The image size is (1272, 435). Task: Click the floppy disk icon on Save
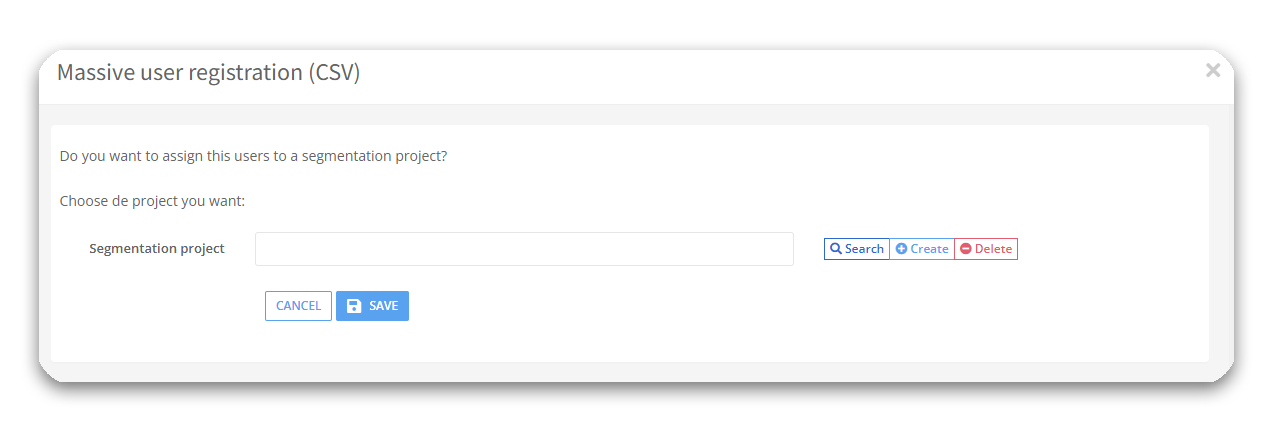354,306
